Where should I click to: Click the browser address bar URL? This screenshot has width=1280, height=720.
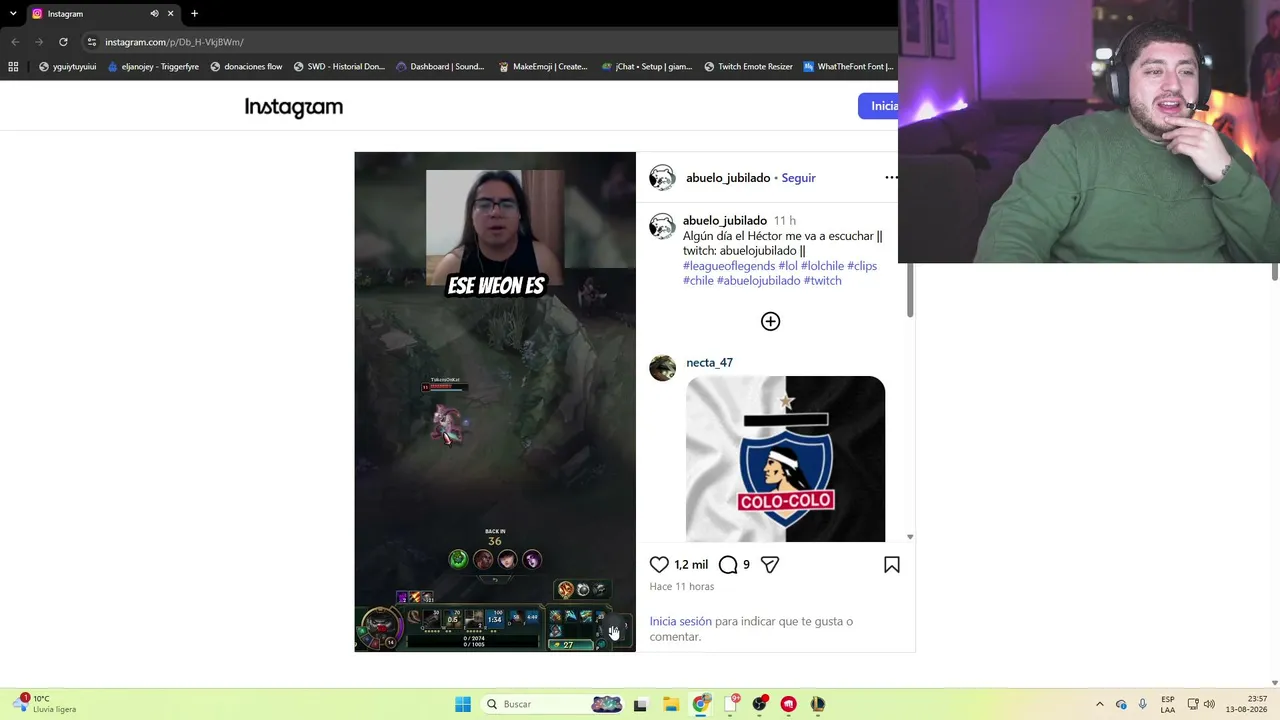174,42
